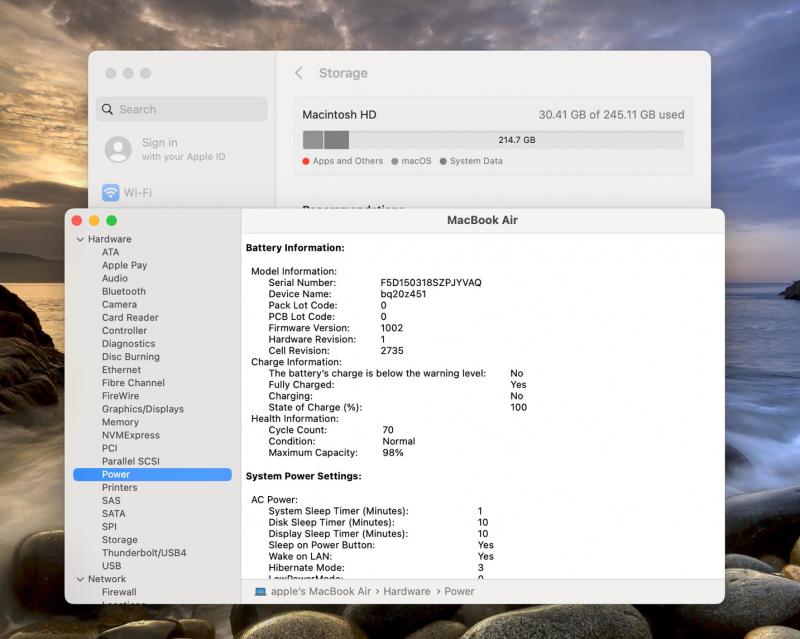Click the System Power Settings heading

point(304,476)
